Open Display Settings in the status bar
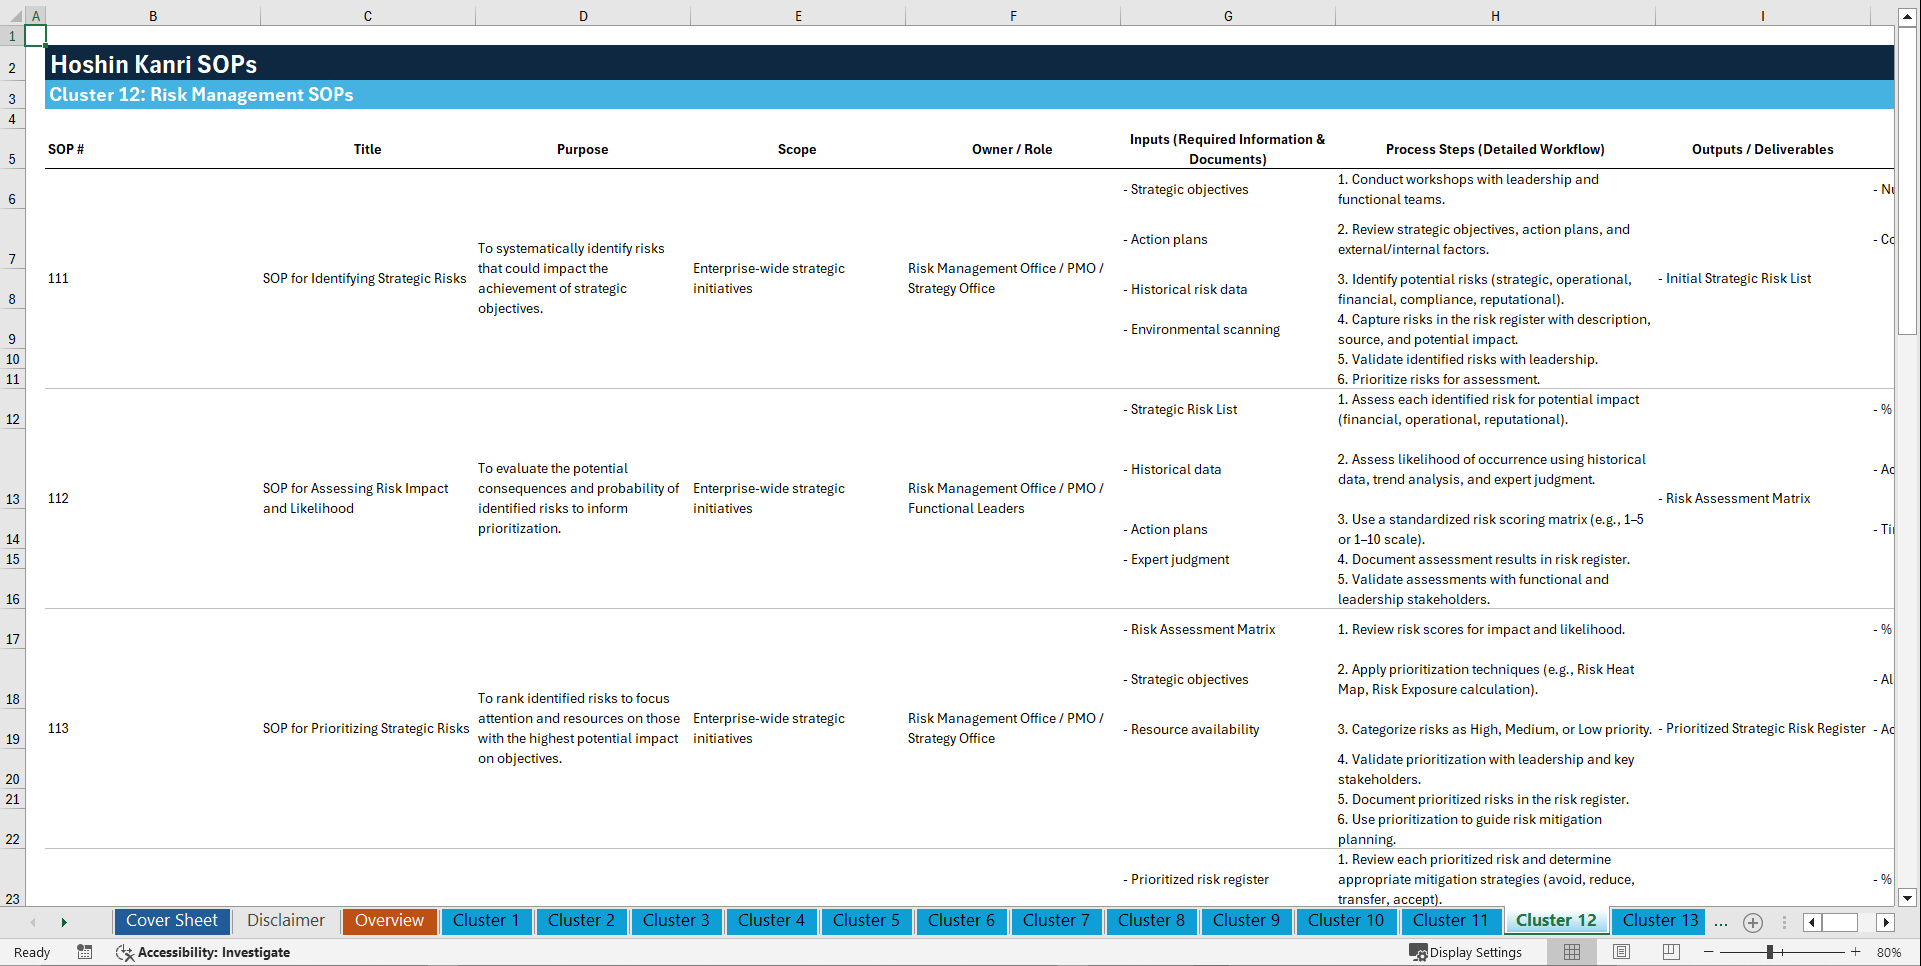Image resolution: width=1921 pixels, height=966 pixels. click(1467, 952)
